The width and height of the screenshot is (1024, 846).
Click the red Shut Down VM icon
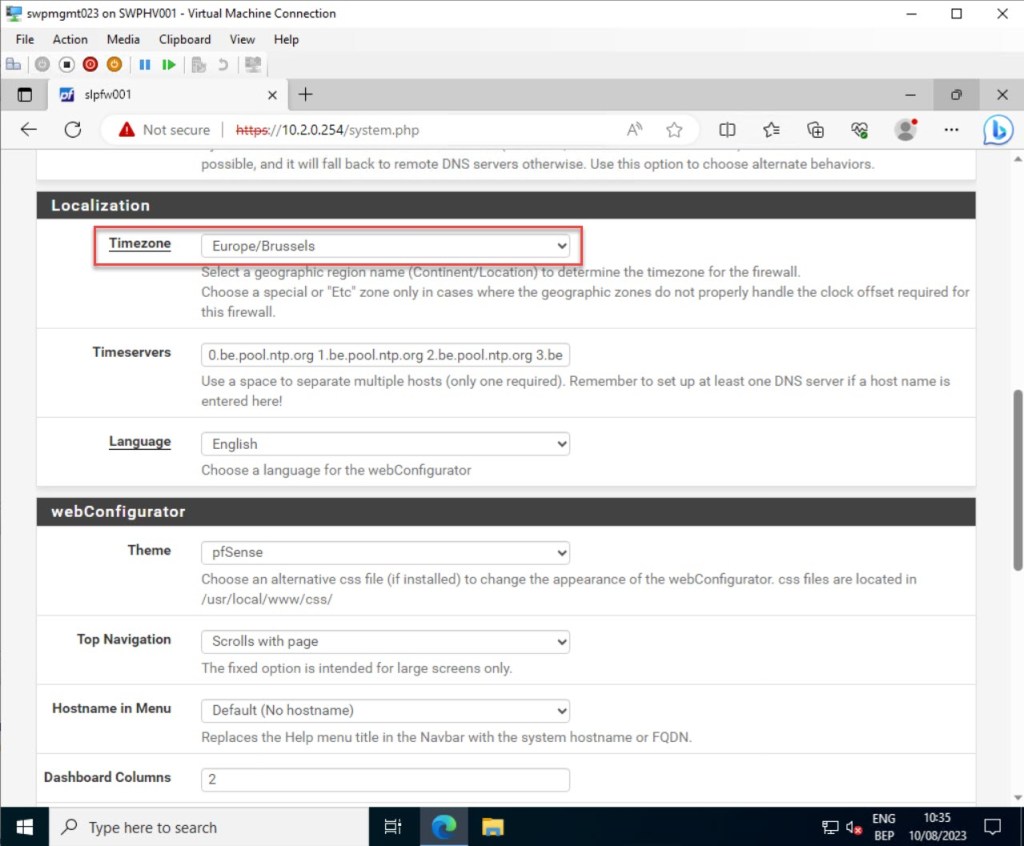[90, 64]
